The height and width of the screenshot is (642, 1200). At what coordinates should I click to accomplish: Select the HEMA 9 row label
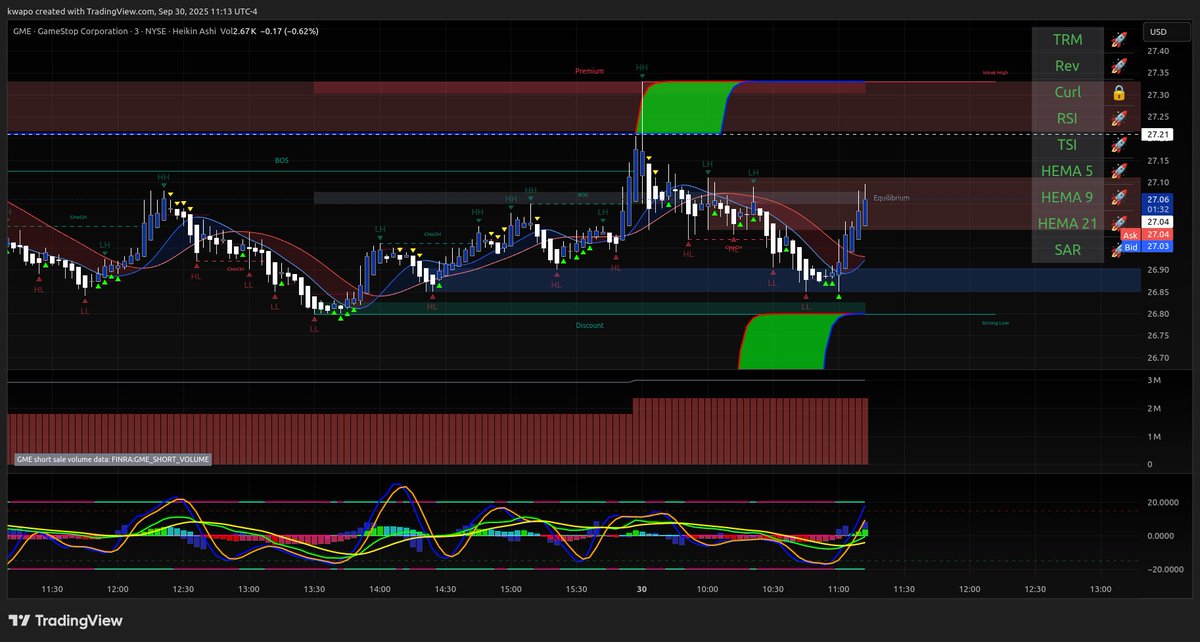[x=1067, y=197]
